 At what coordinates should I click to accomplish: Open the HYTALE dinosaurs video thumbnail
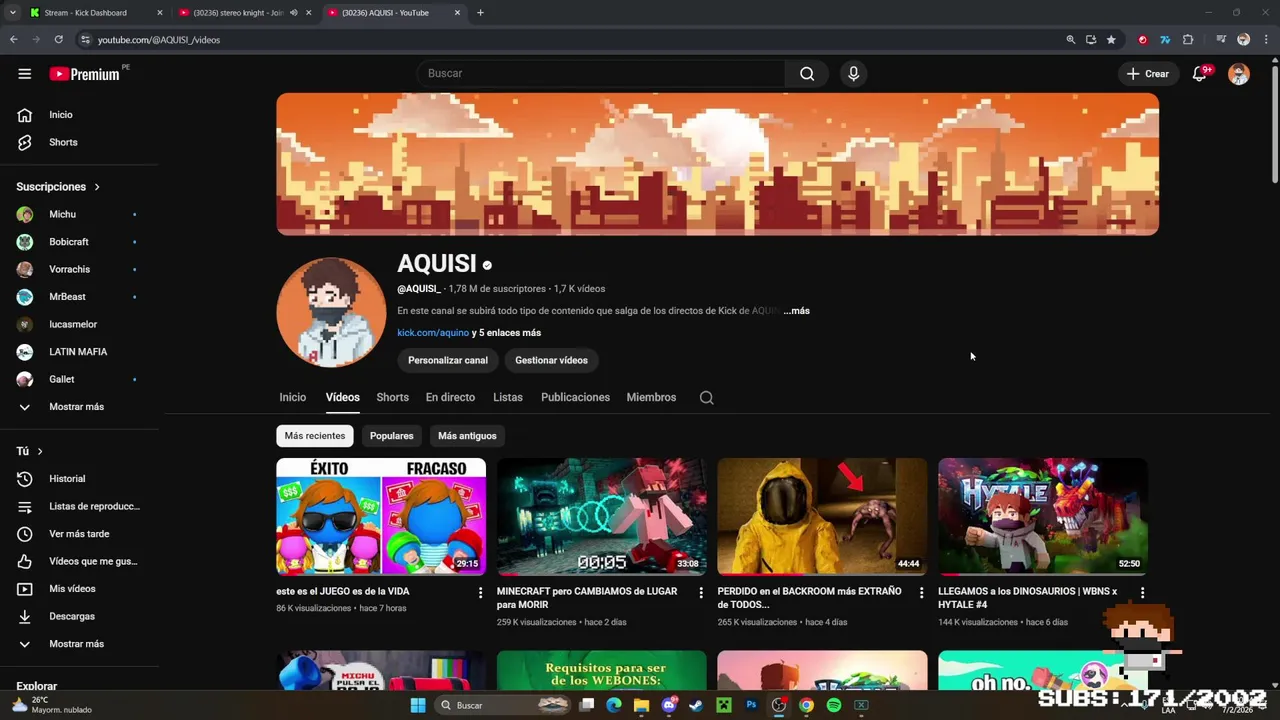coord(1043,517)
